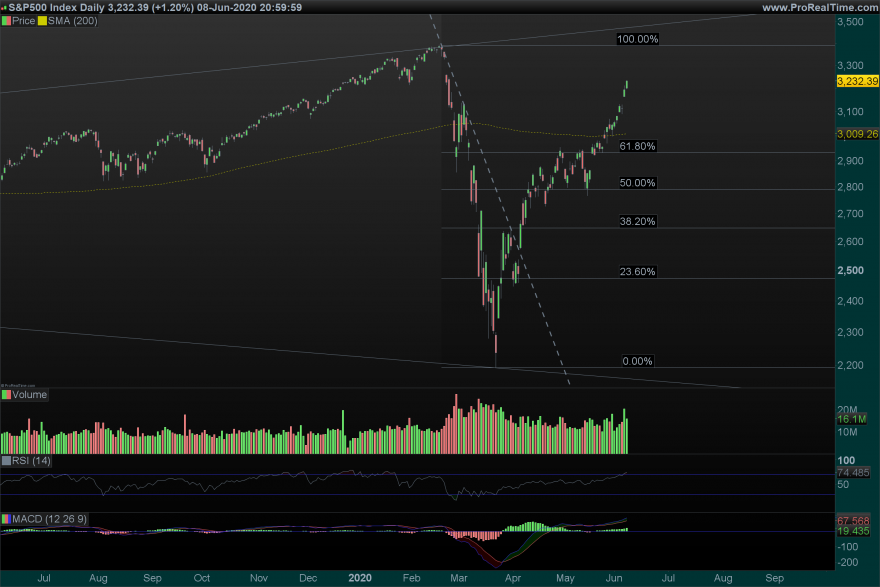Image resolution: width=880 pixels, height=587 pixels.
Task: Open the www.ProRealTime.com link
Action: [x=820, y=6]
